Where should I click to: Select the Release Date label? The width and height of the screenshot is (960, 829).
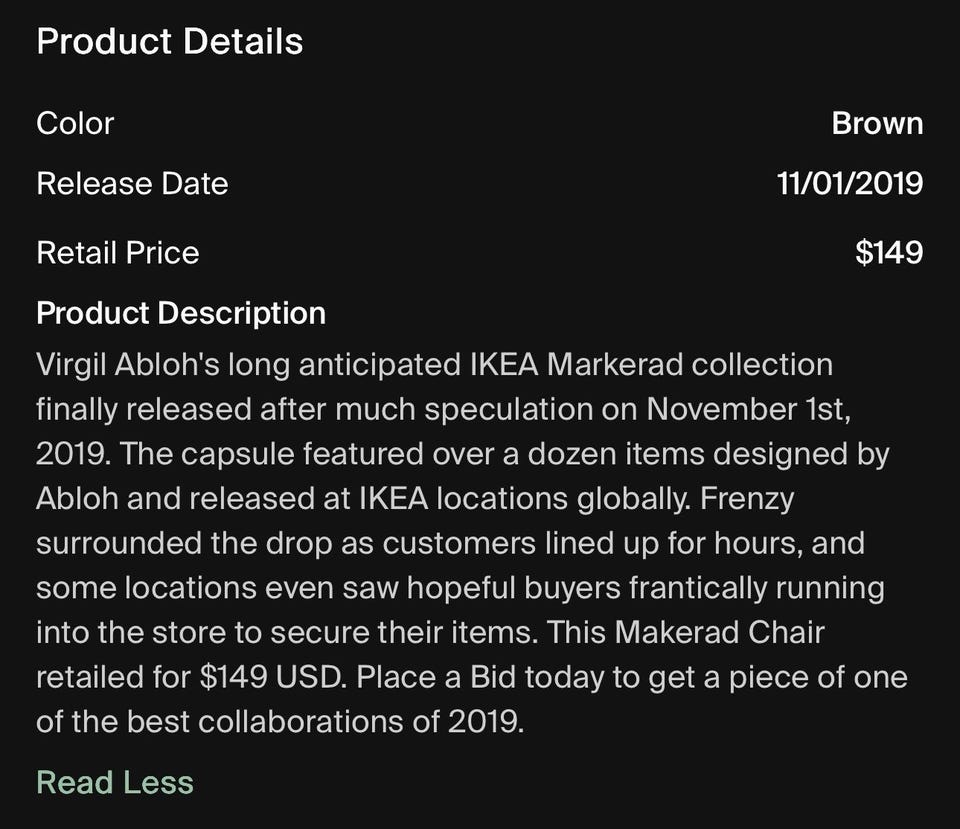click(132, 184)
